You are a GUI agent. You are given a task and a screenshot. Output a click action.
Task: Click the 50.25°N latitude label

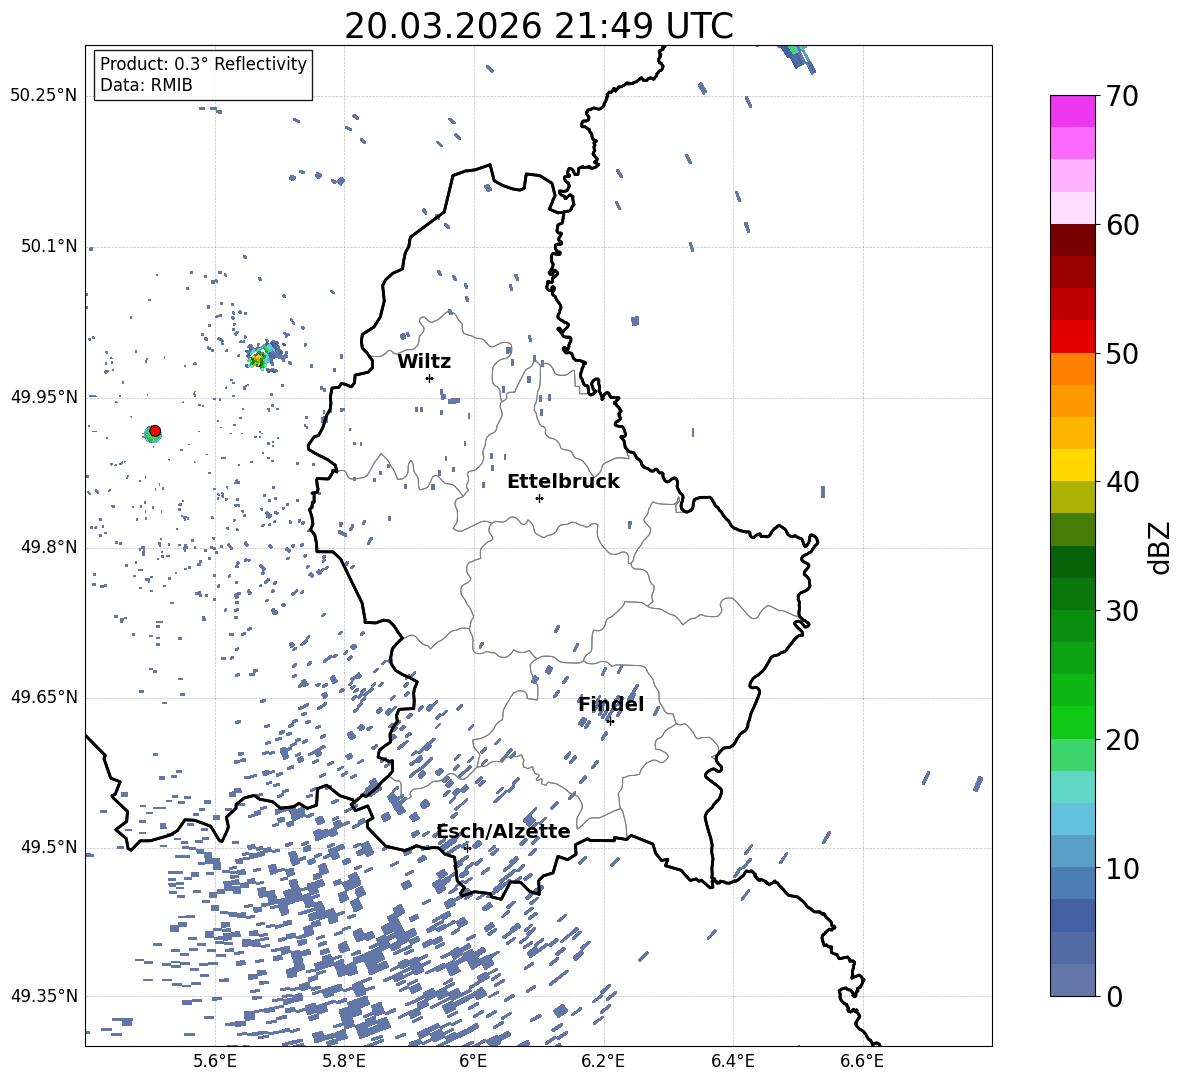[44, 96]
